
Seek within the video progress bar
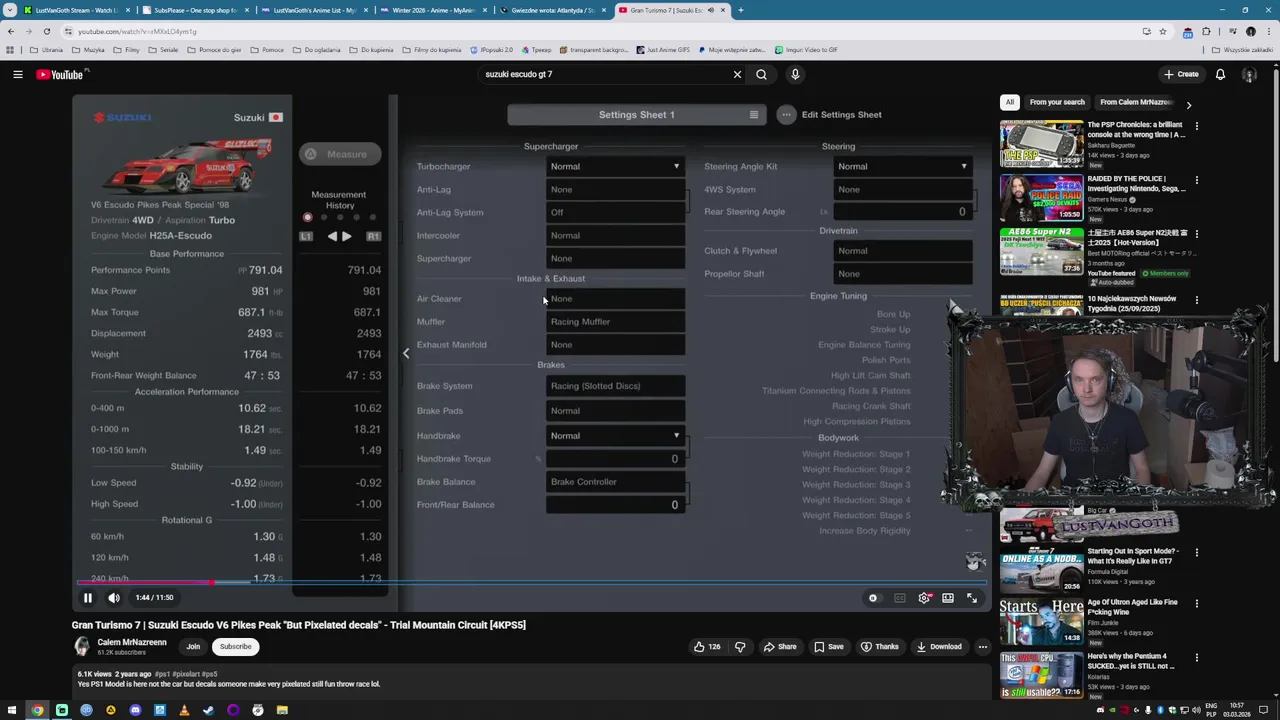tap(530, 582)
